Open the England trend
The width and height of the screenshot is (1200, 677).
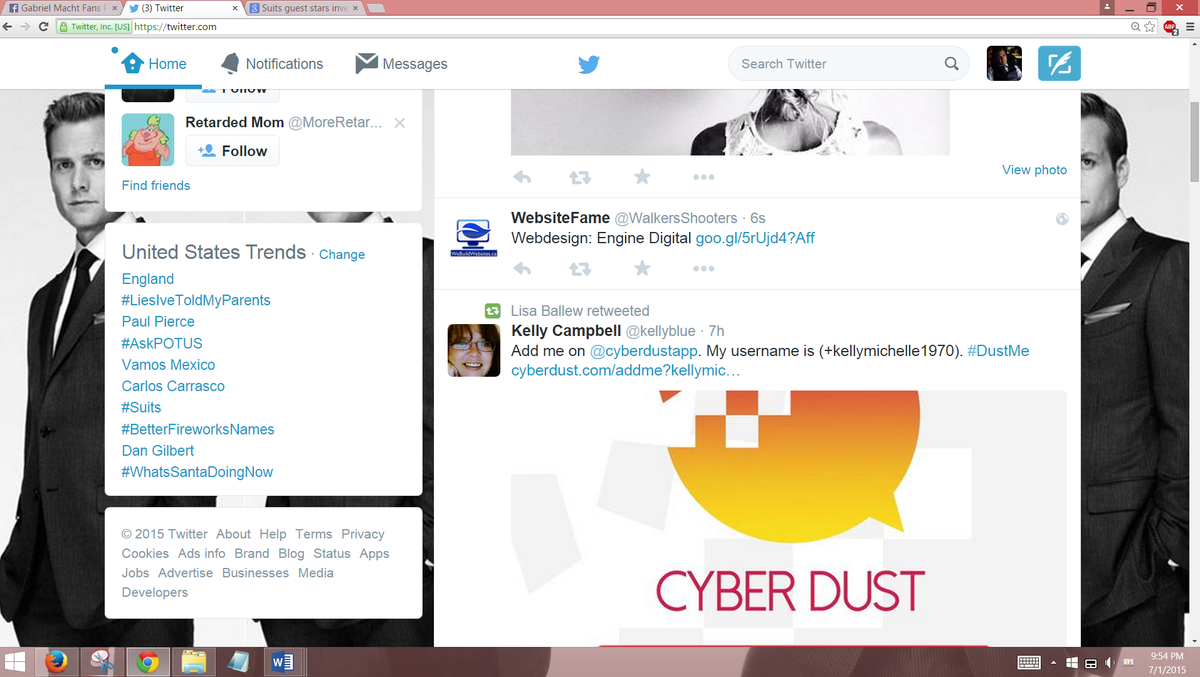tap(148, 279)
